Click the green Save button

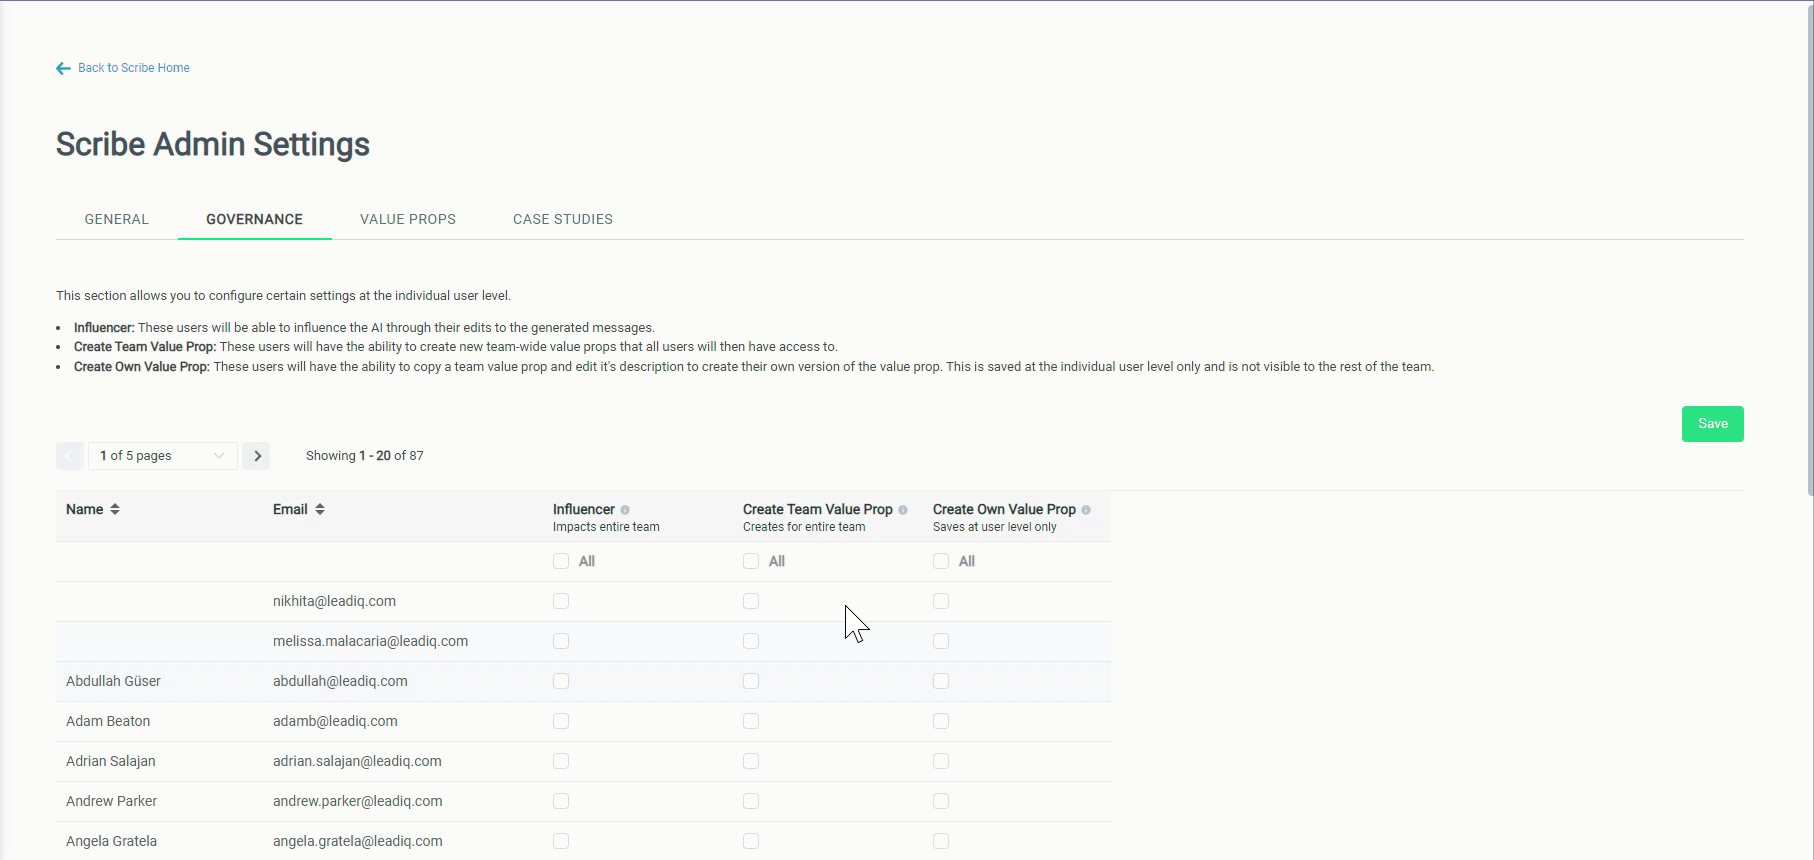(x=1712, y=424)
